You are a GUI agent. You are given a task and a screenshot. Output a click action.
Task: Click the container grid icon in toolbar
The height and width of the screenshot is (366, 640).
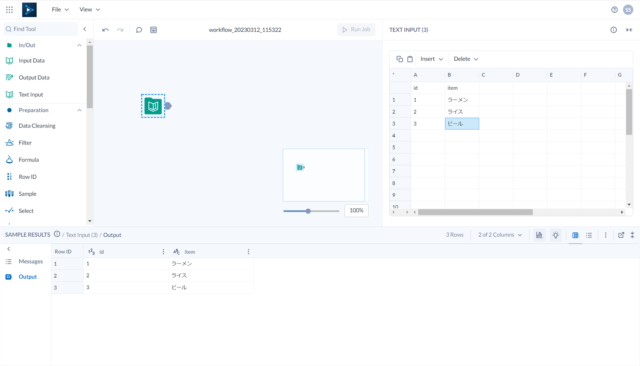[153, 30]
